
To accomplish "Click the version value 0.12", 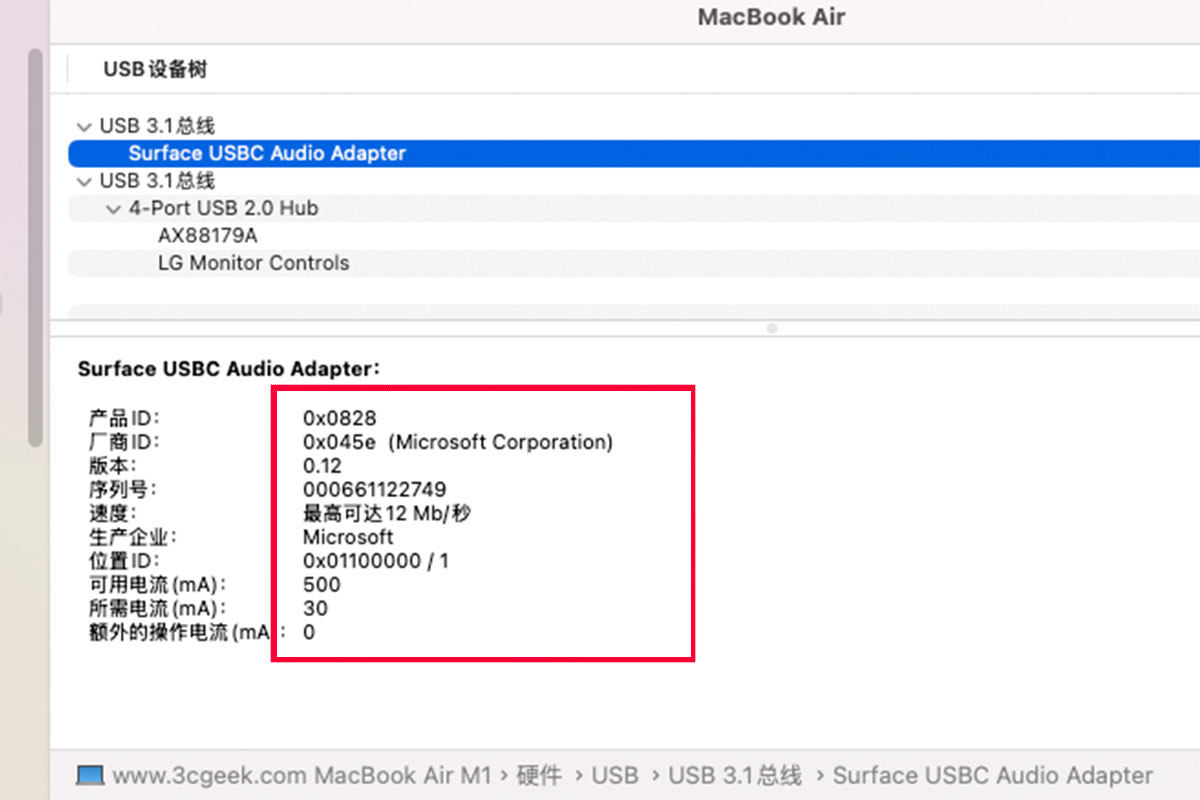I will pos(322,466).
